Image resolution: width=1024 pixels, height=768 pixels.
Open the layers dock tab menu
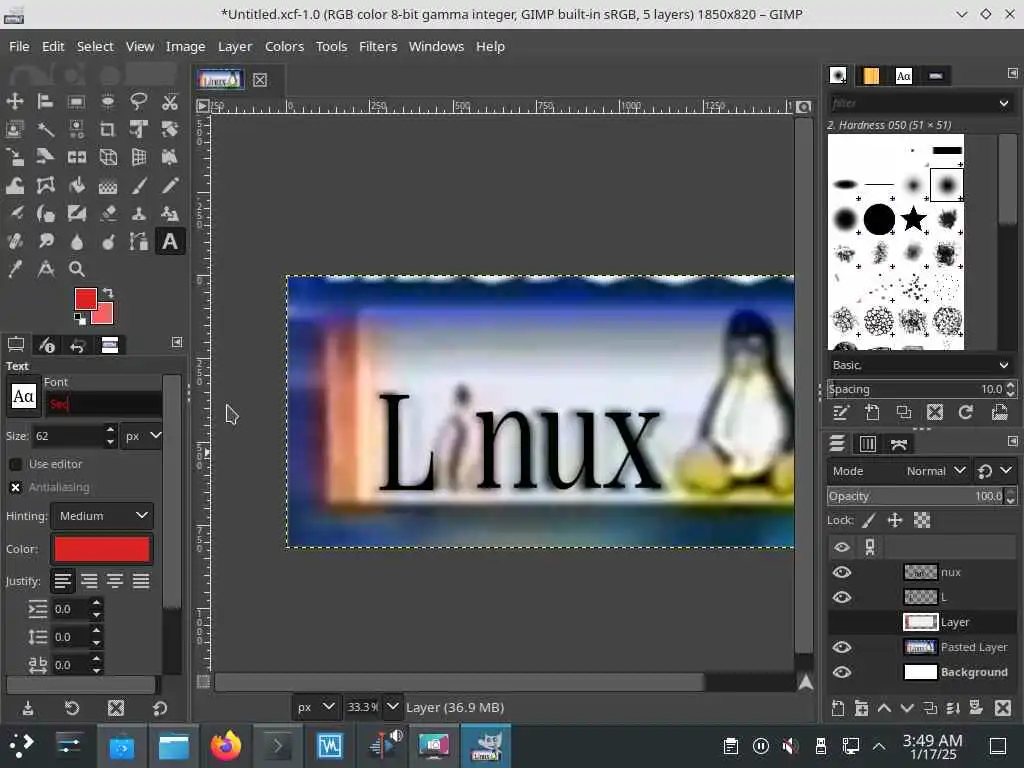[x=1012, y=441]
